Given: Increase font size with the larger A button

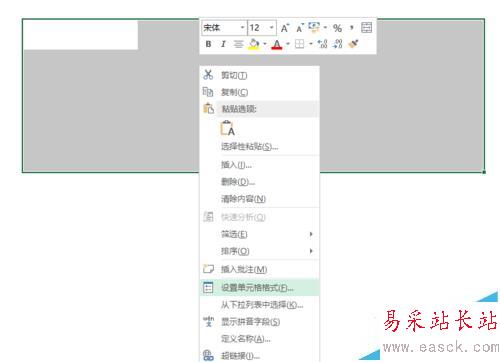Looking at the screenshot, I should click(284, 28).
